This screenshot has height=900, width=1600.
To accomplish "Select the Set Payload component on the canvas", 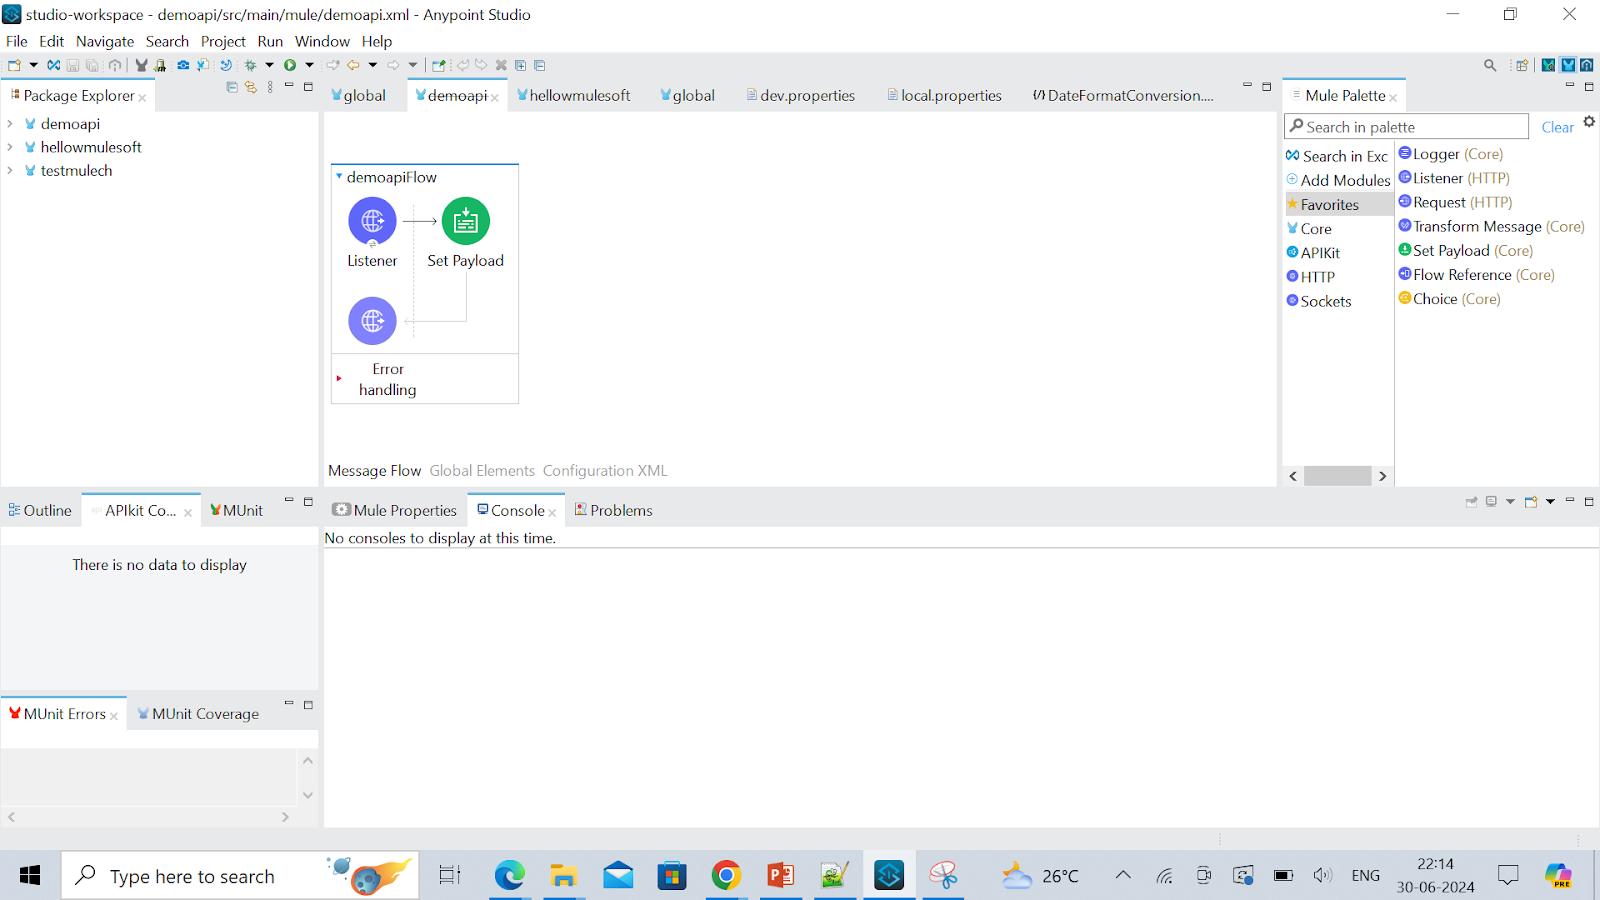I will (466, 221).
